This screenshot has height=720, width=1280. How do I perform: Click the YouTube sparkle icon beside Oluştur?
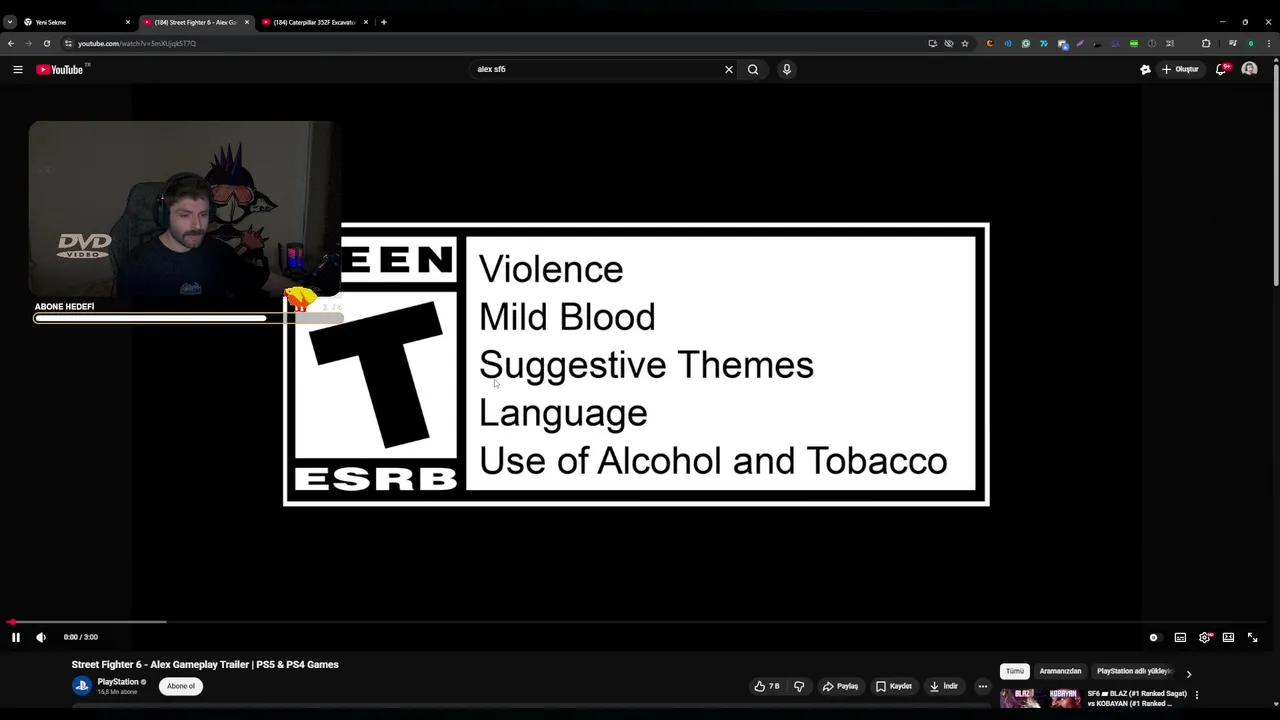click(x=1145, y=69)
